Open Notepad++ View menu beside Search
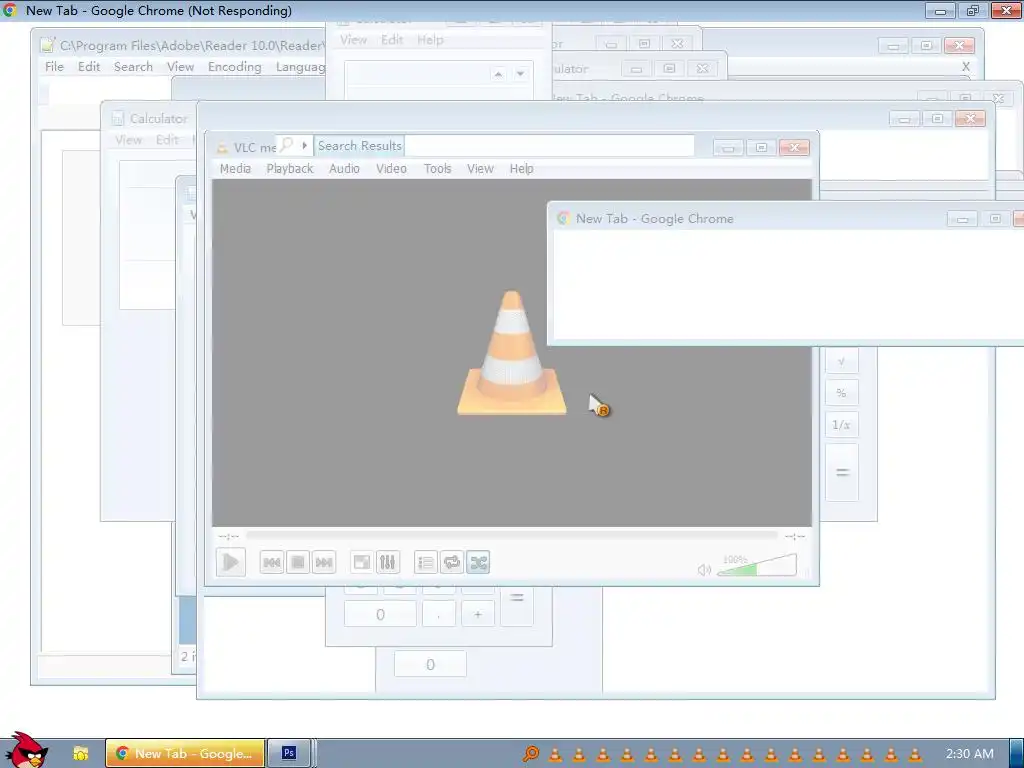Image resolution: width=1024 pixels, height=768 pixels. click(180, 67)
